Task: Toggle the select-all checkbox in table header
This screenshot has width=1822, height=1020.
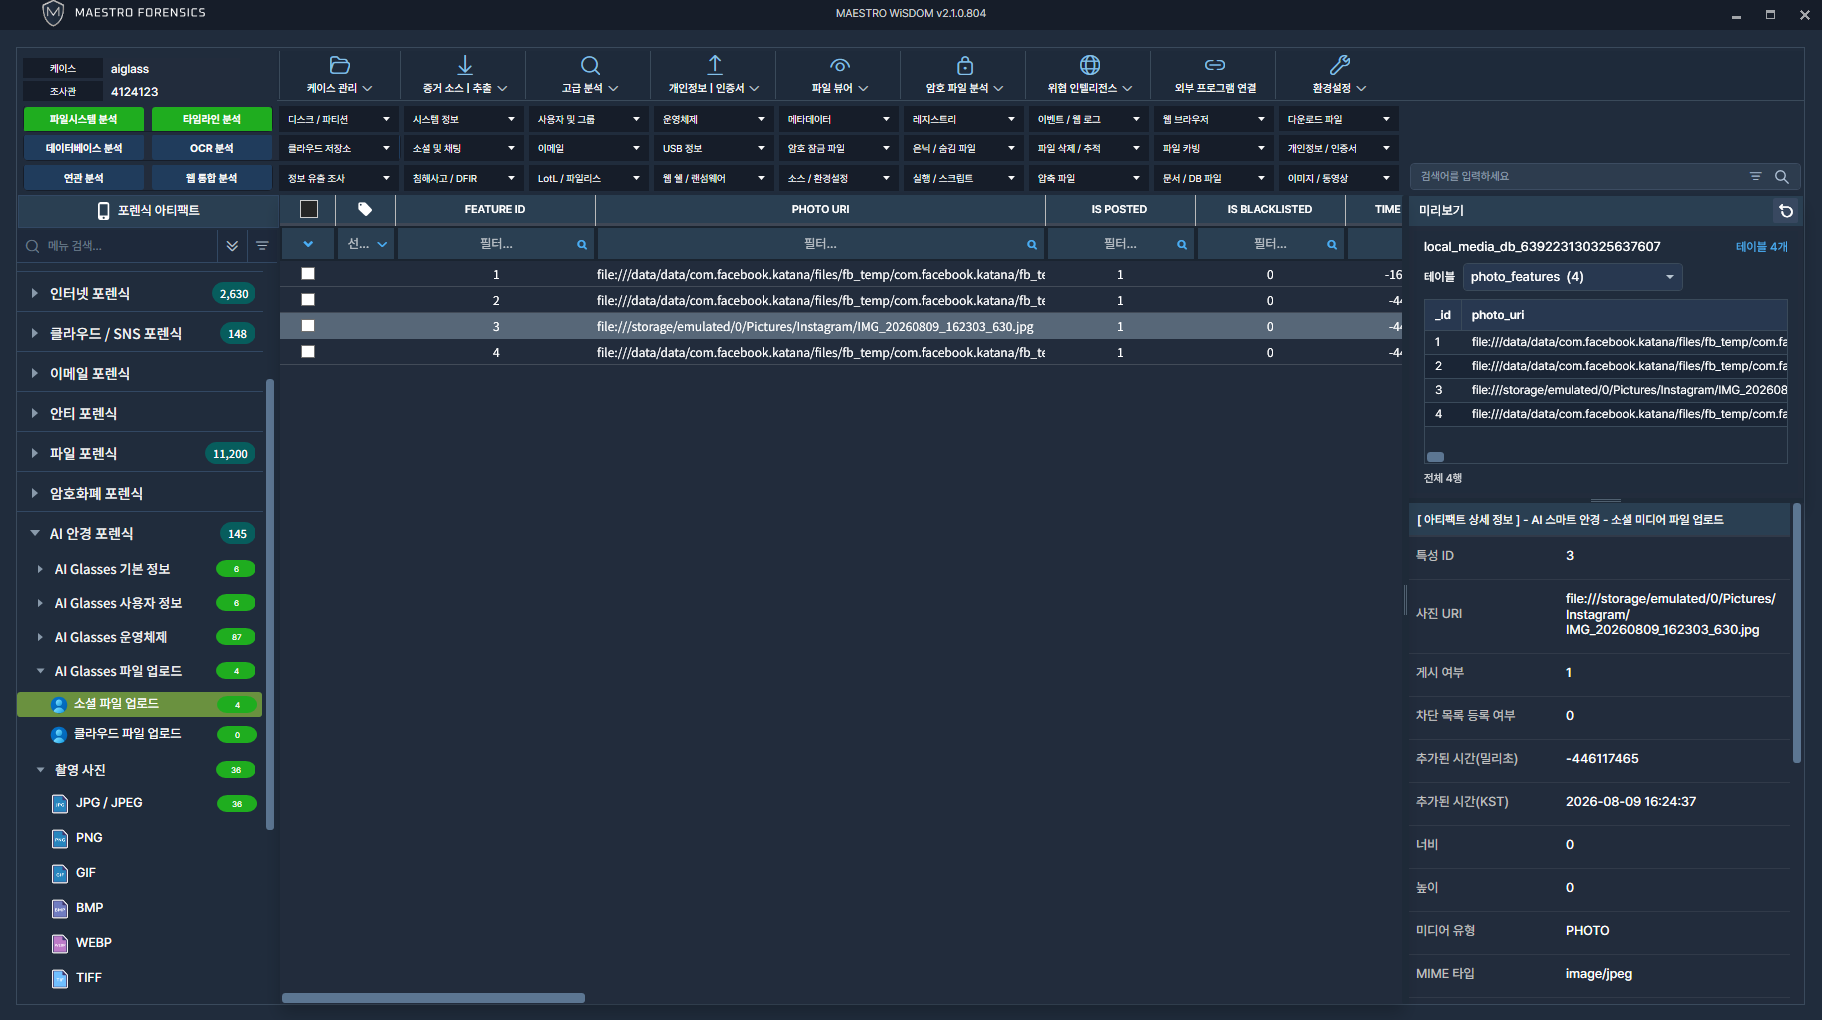Action: tap(309, 209)
